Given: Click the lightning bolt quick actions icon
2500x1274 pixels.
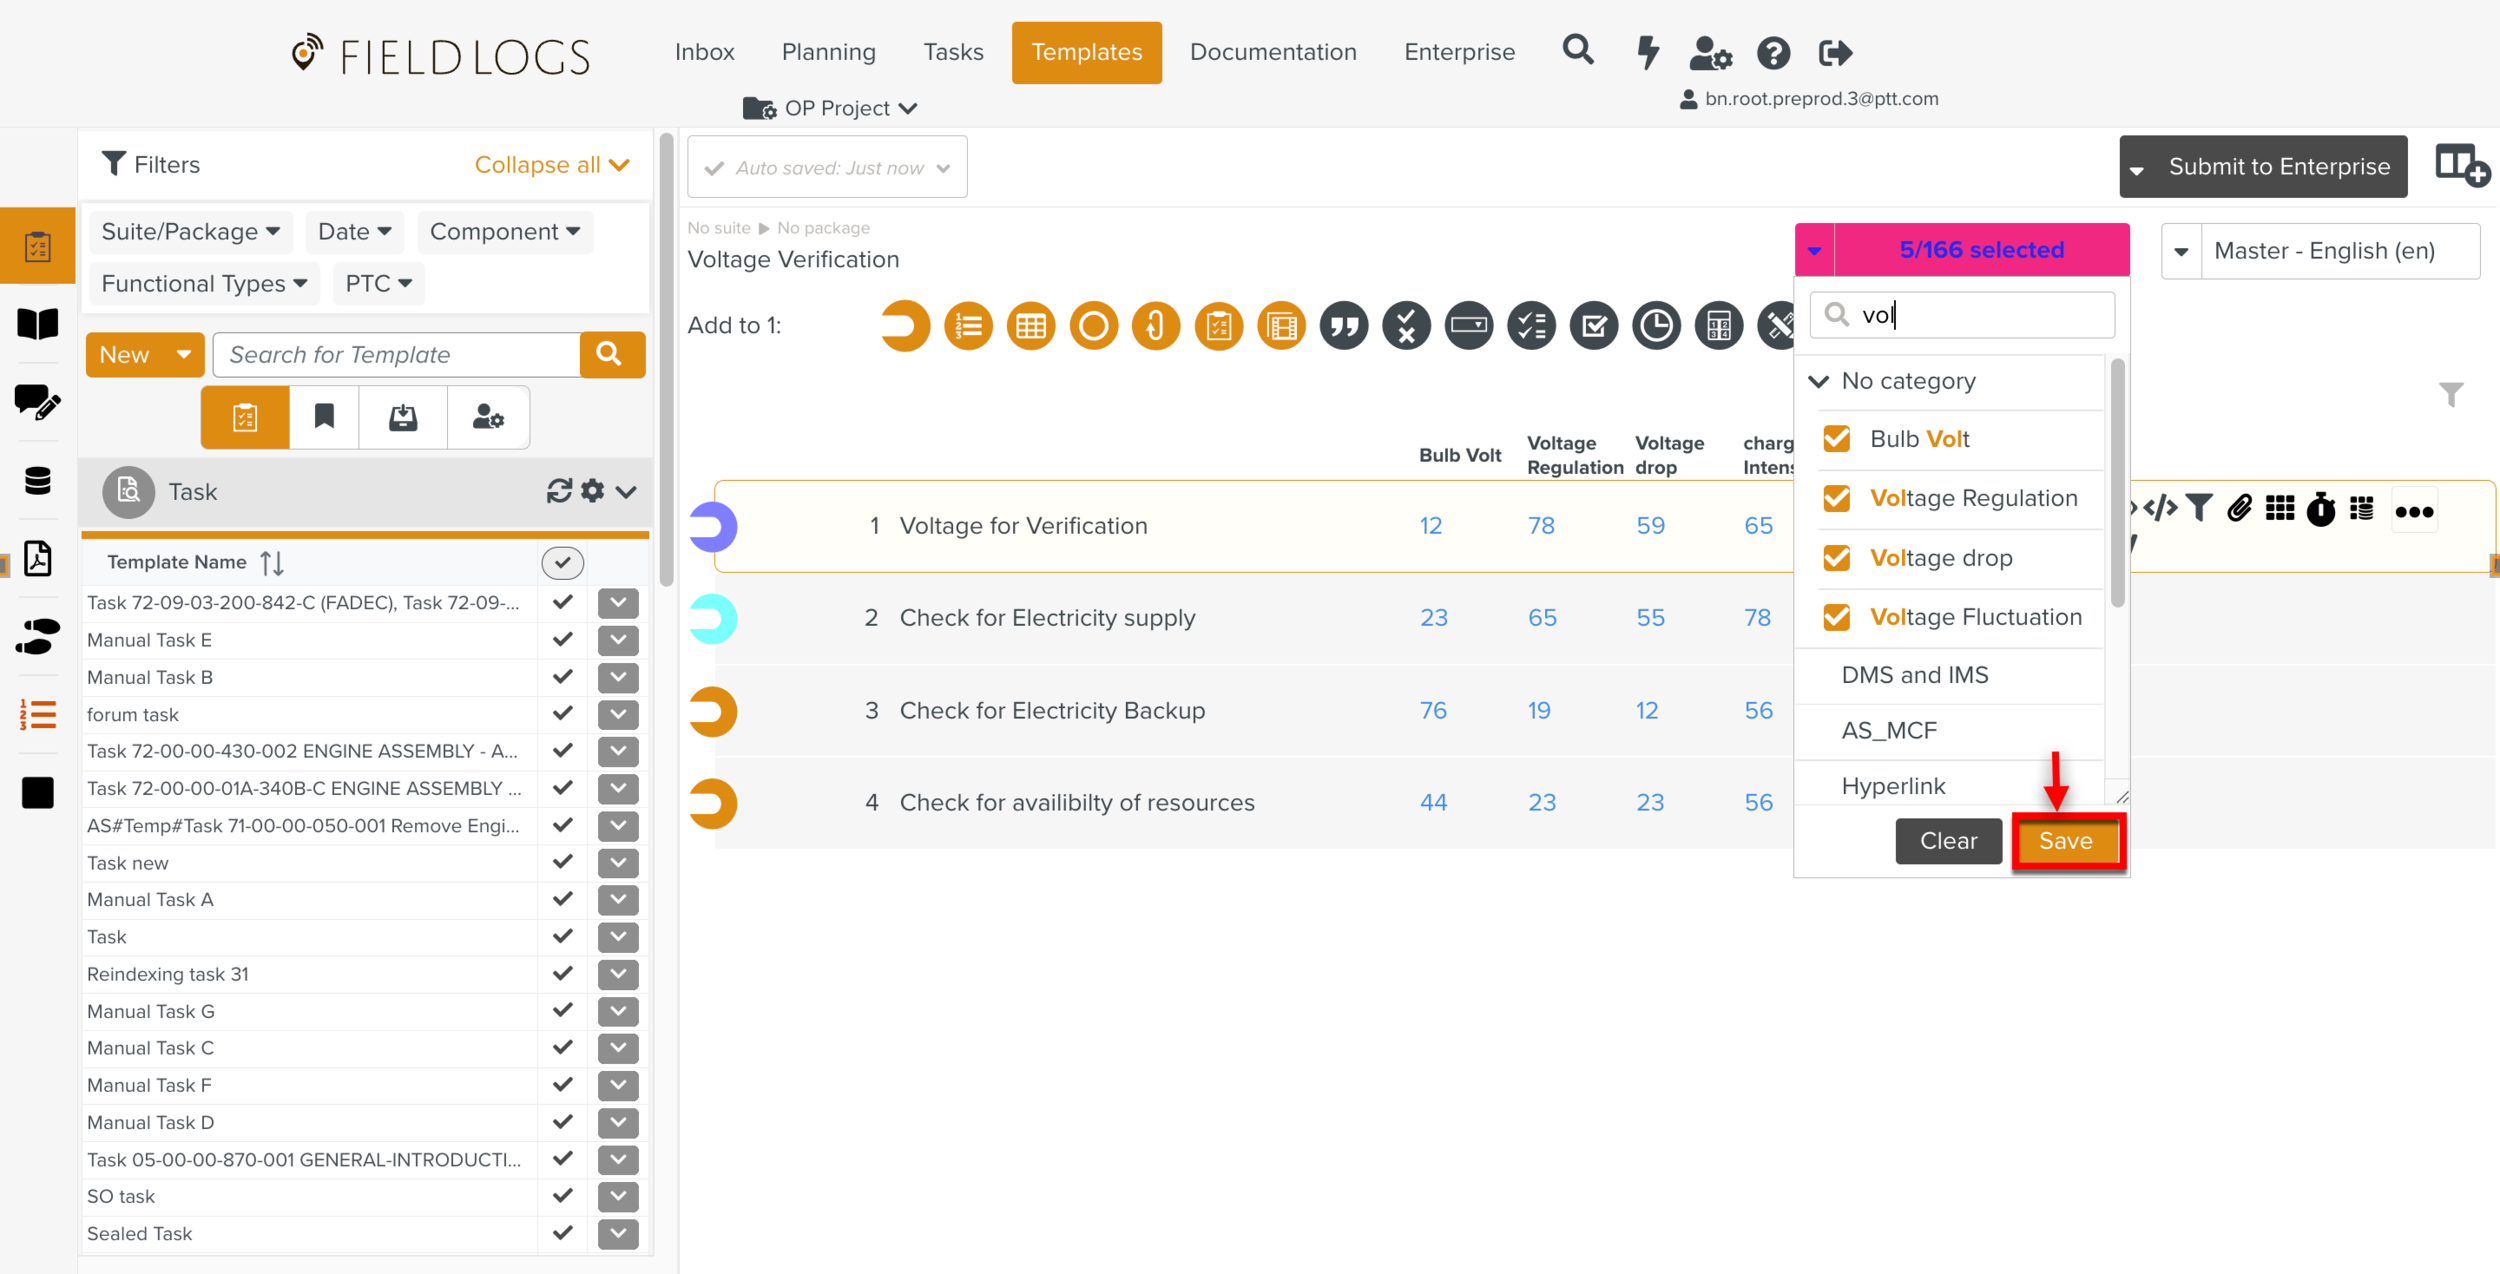Looking at the screenshot, I should (1647, 52).
